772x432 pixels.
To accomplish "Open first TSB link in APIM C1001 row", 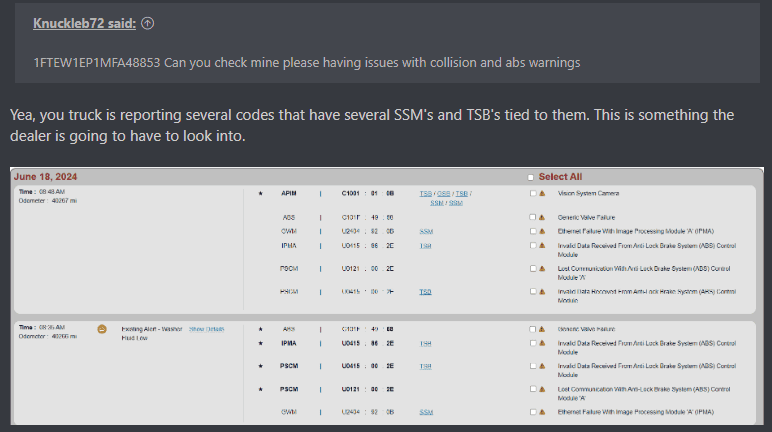I will [x=425, y=192].
